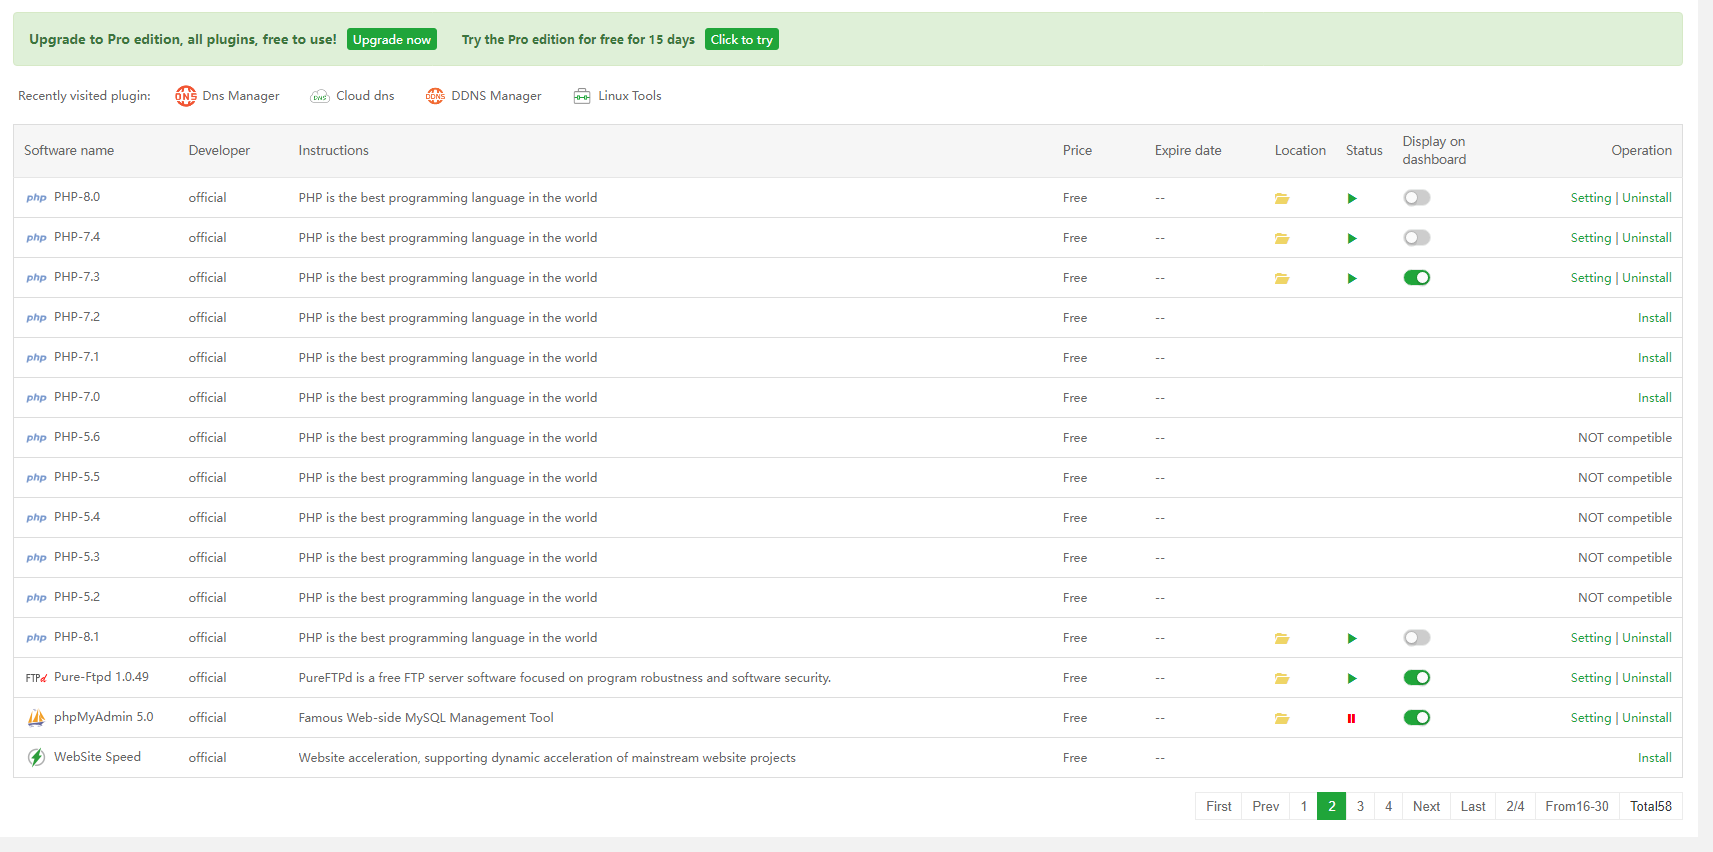Click the Cloud dns recent plugin icon

(x=320, y=96)
